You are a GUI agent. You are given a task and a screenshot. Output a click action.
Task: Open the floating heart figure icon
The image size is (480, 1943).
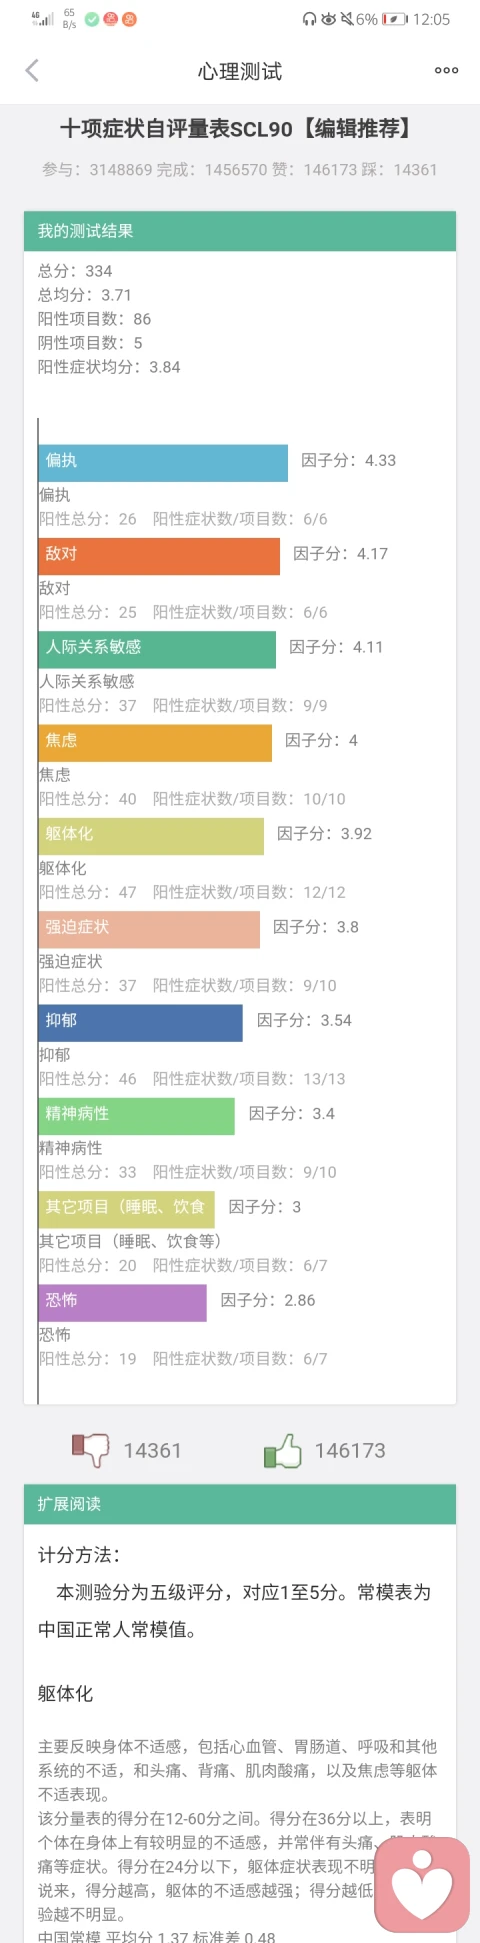click(422, 1884)
